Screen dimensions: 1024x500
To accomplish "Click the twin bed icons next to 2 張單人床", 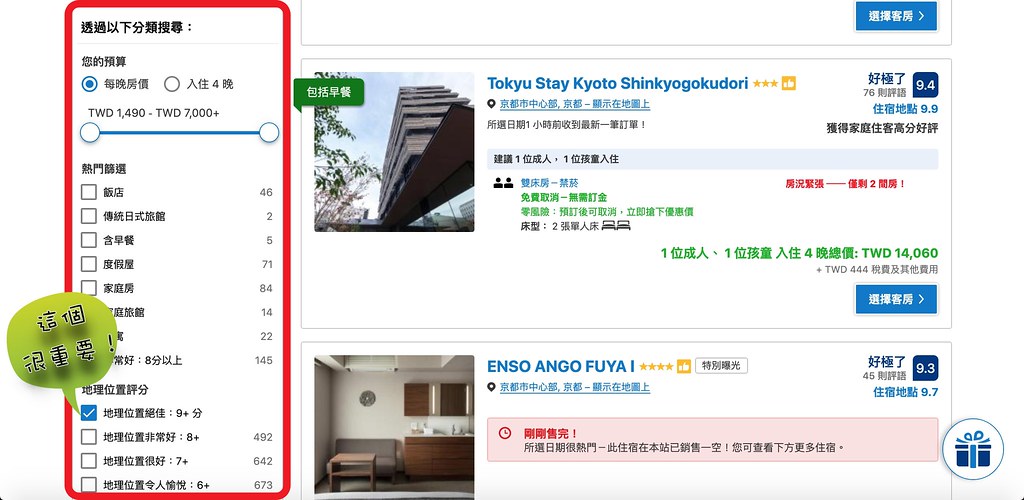I will pos(617,226).
